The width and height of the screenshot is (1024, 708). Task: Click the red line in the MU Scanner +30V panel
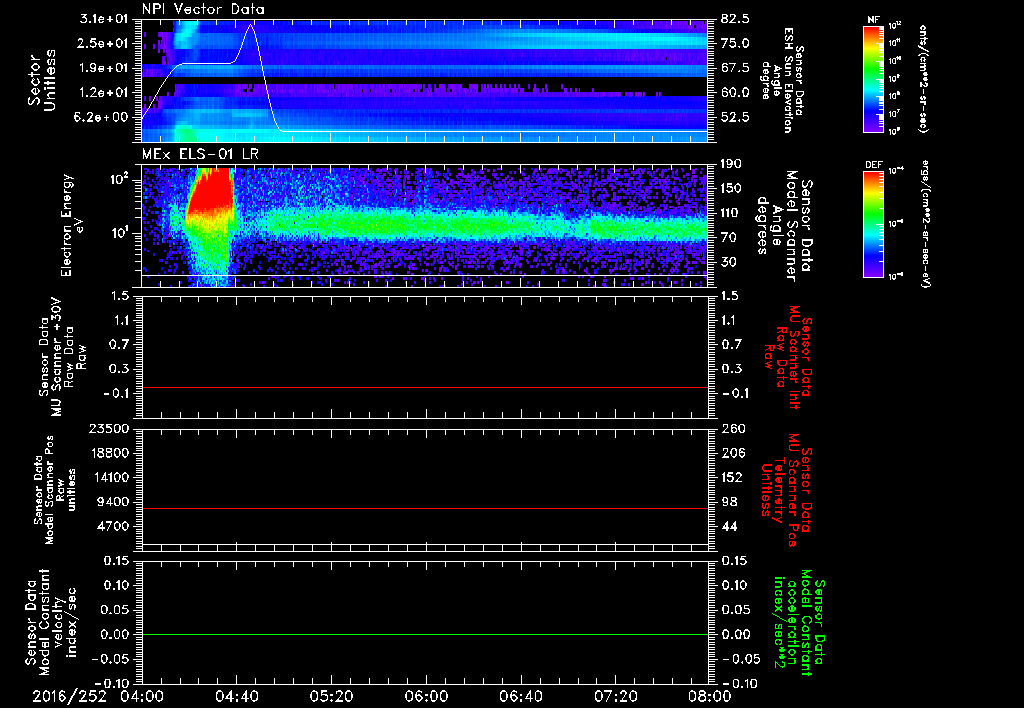[425, 387]
